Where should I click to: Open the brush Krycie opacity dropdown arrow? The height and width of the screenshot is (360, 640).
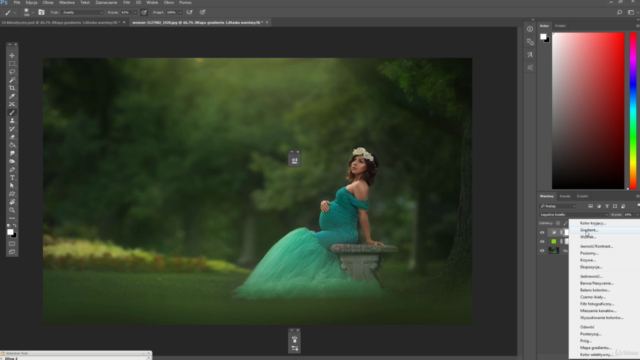click(x=135, y=12)
